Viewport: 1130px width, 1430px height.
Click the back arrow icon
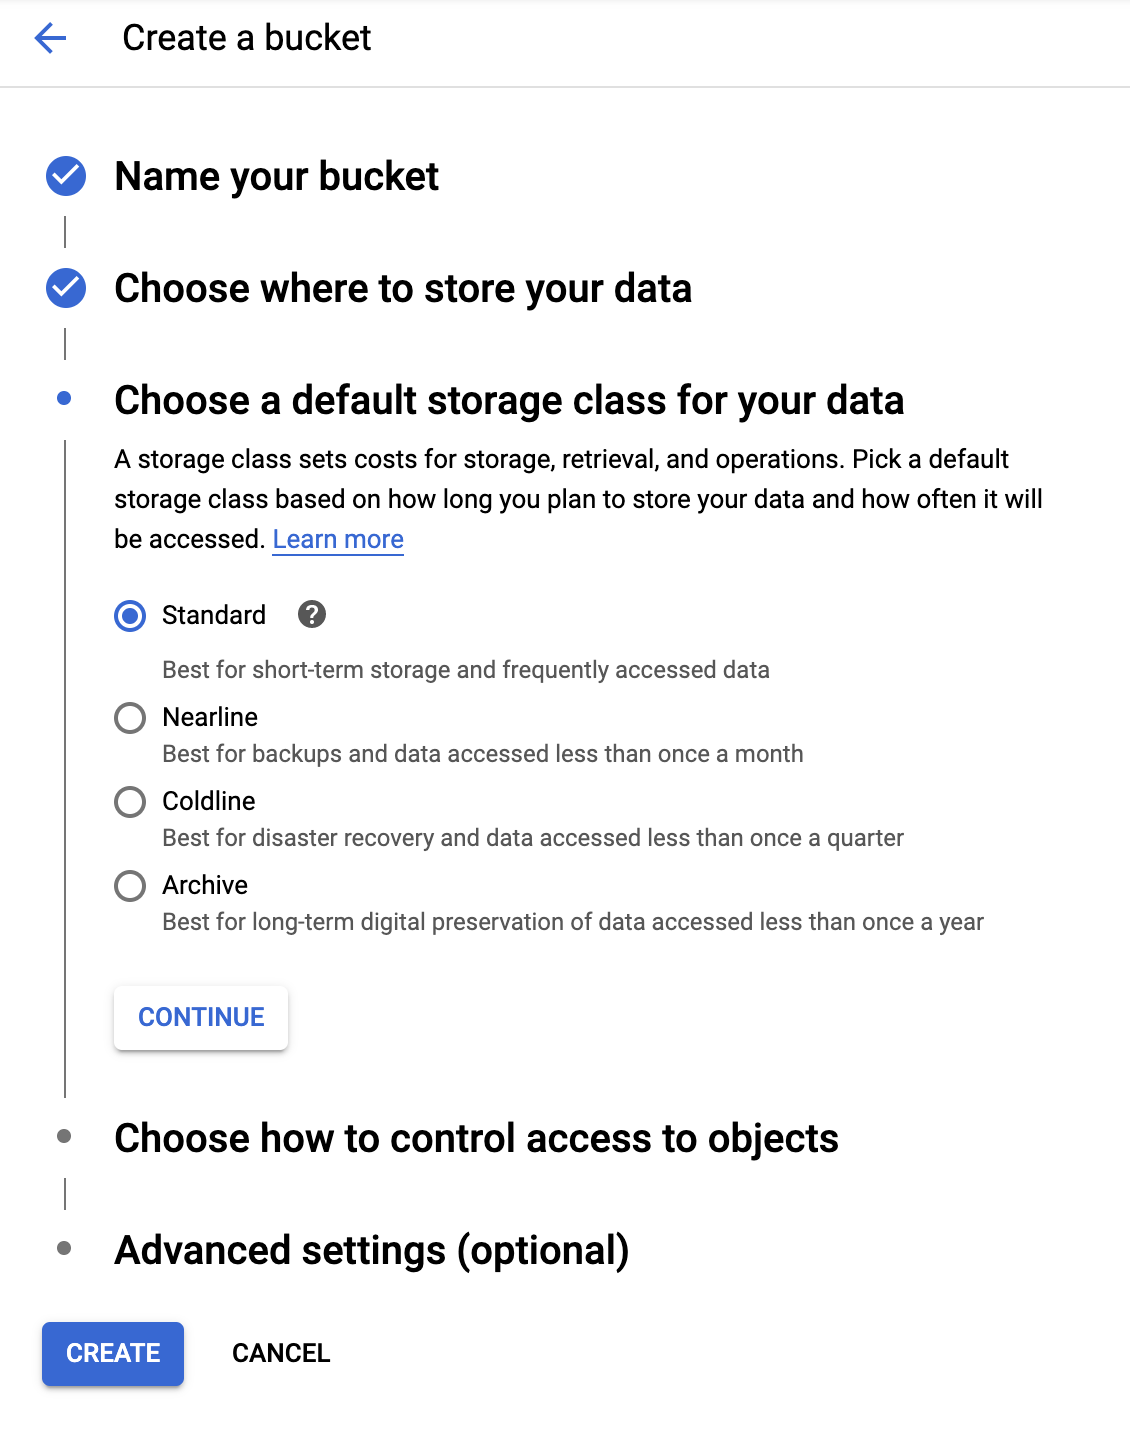tap(50, 38)
